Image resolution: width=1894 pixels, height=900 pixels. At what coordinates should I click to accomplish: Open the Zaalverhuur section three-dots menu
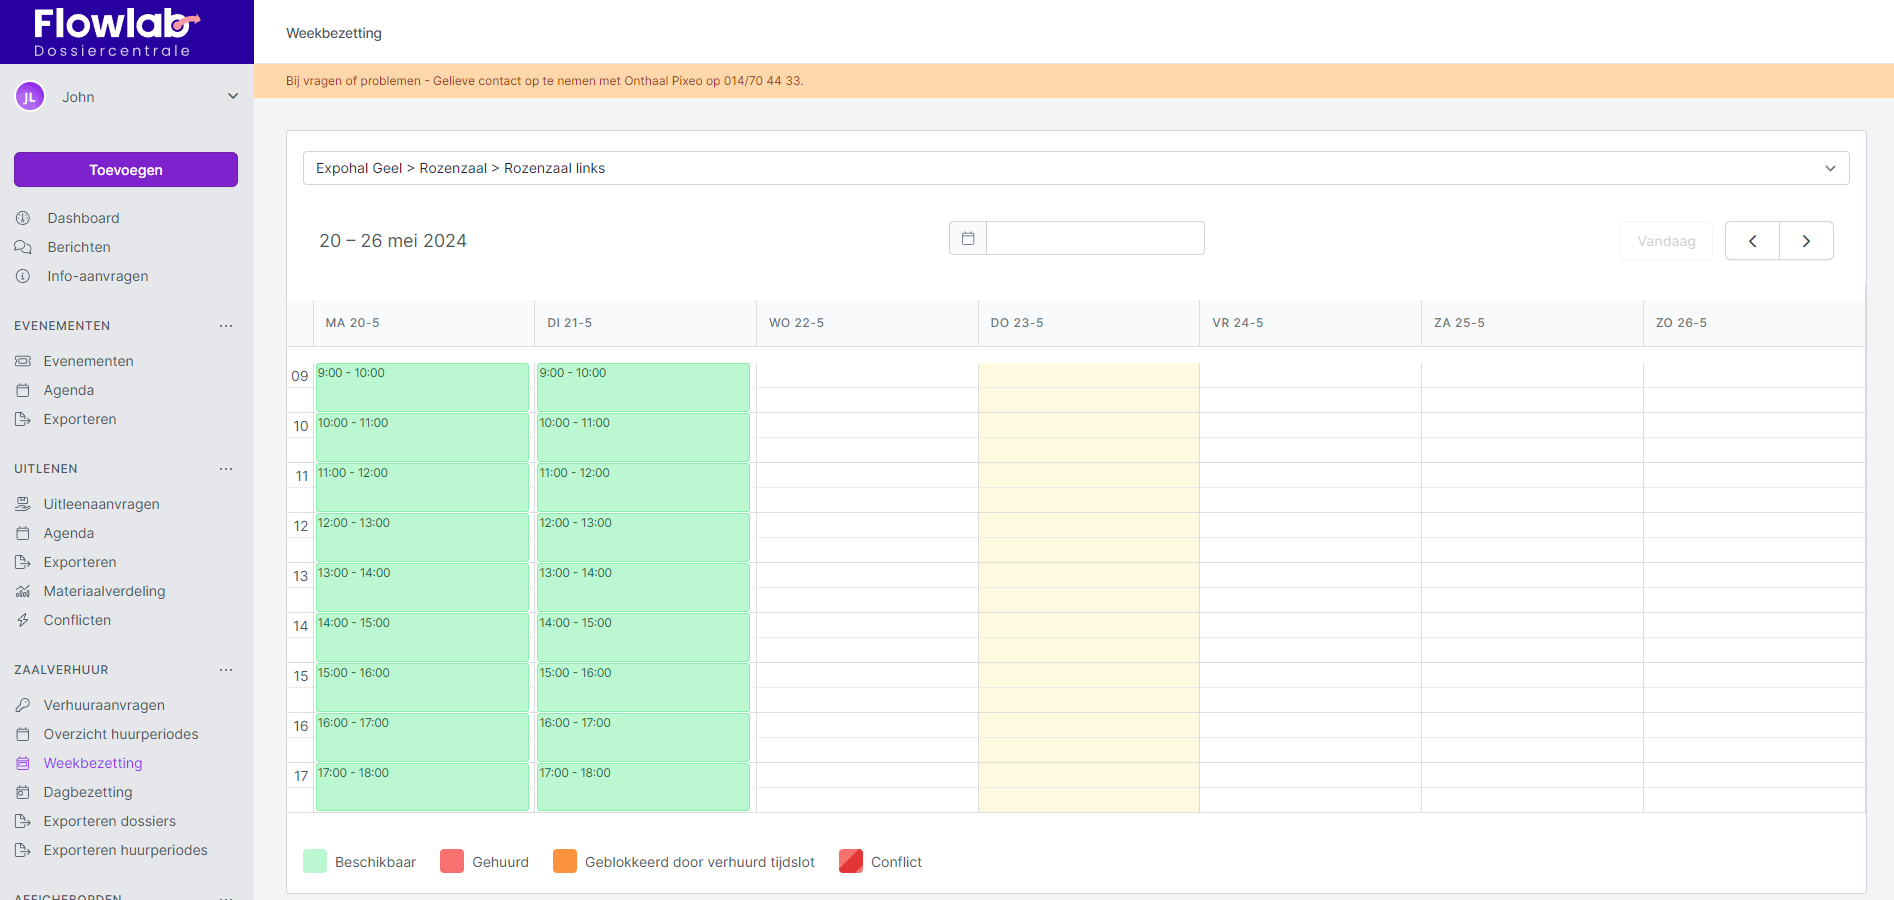coord(226,670)
